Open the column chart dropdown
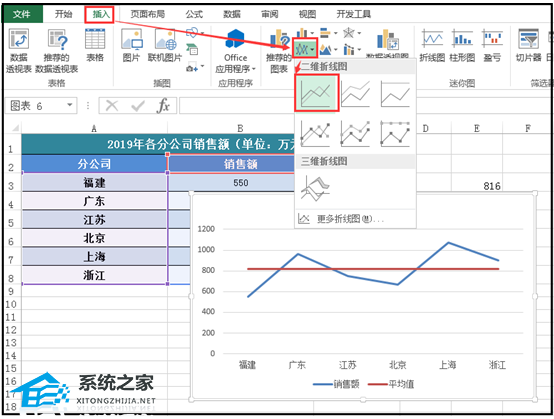This screenshot has height=419, width=554. [x=305, y=33]
